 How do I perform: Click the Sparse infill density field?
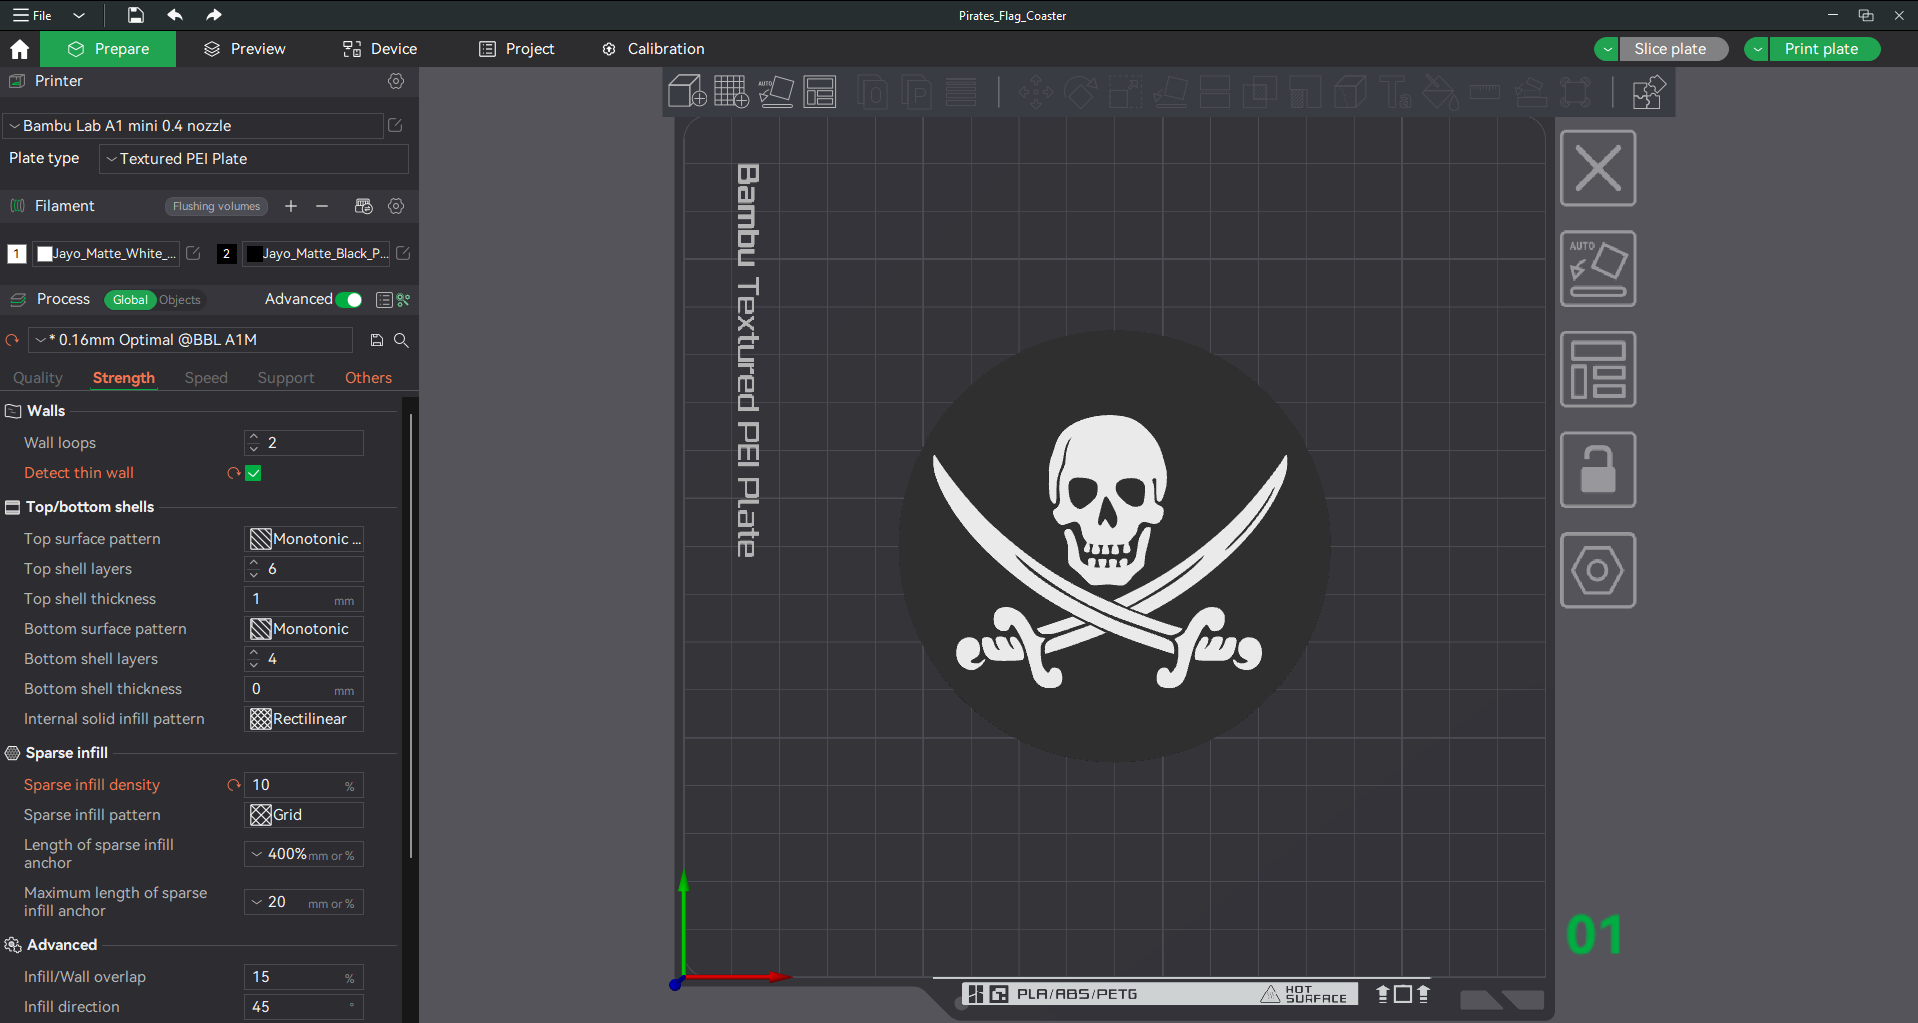click(304, 785)
